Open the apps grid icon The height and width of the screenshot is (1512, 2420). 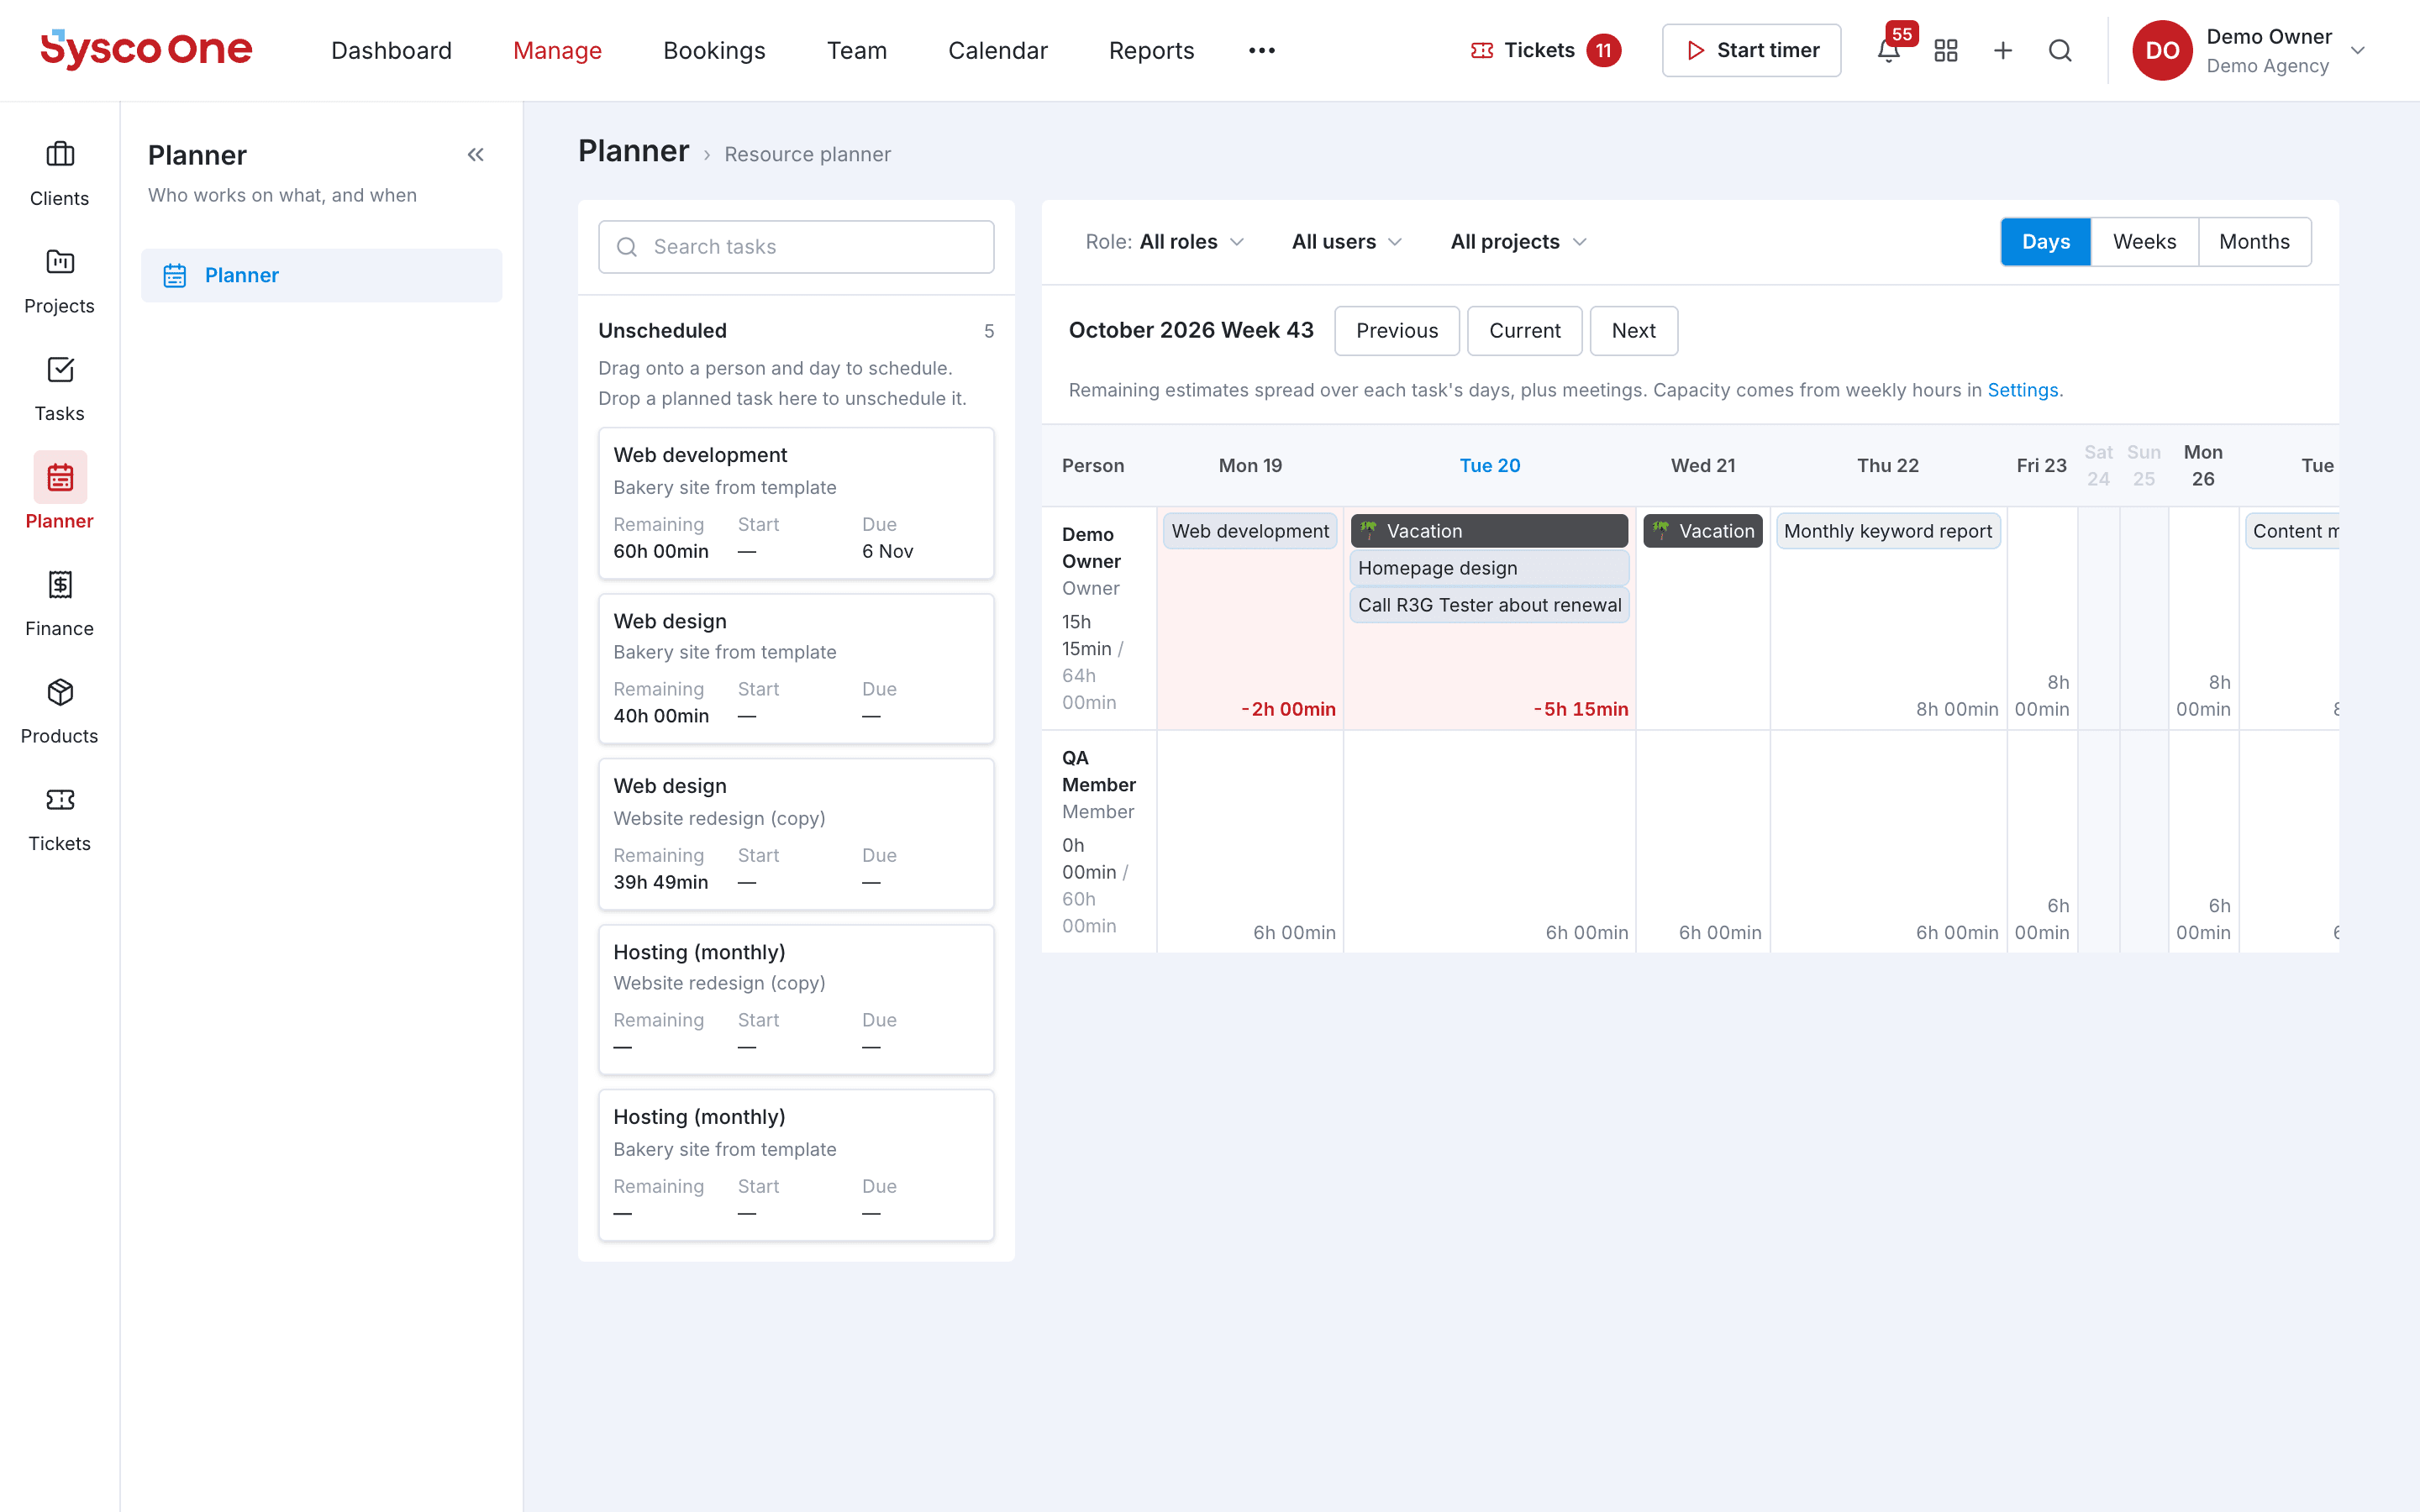point(1945,50)
